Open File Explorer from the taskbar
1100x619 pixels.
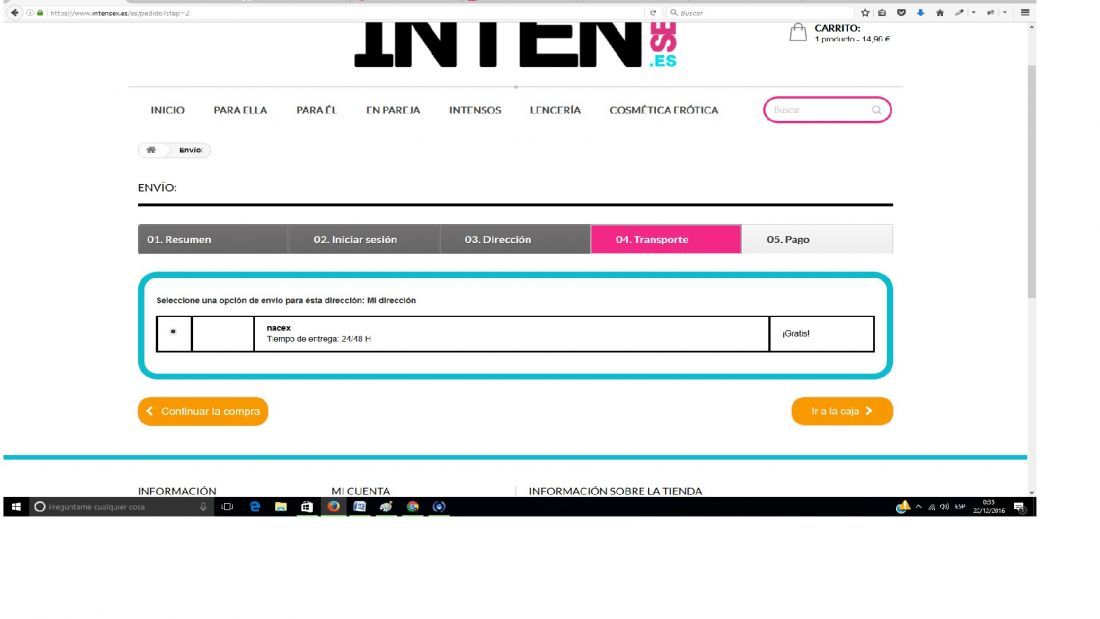(281, 507)
